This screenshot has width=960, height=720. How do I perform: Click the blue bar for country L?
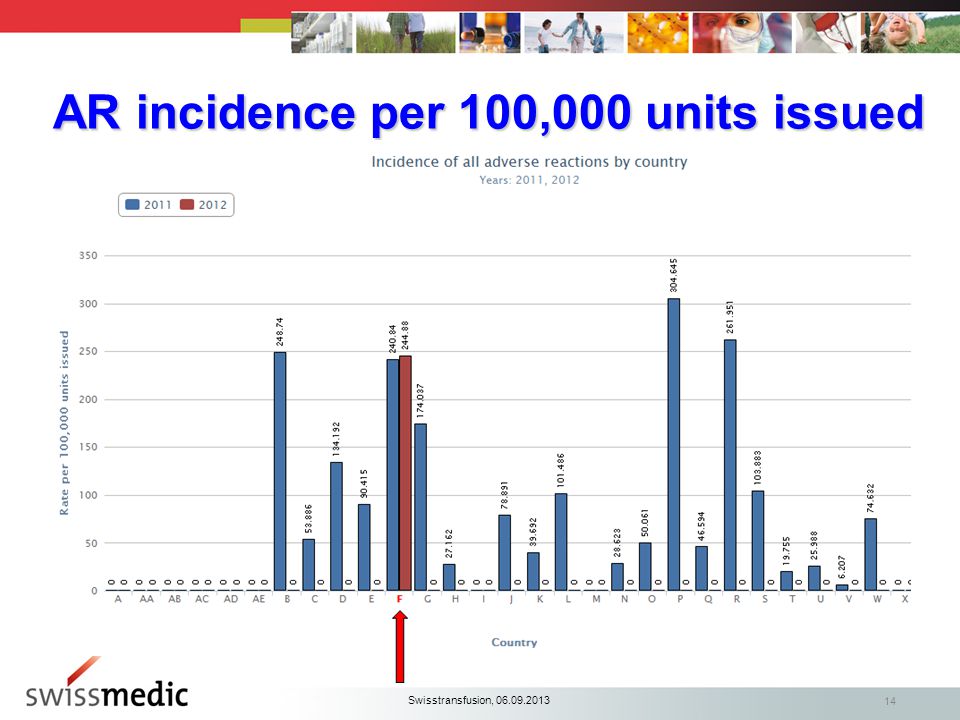(x=561, y=542)
